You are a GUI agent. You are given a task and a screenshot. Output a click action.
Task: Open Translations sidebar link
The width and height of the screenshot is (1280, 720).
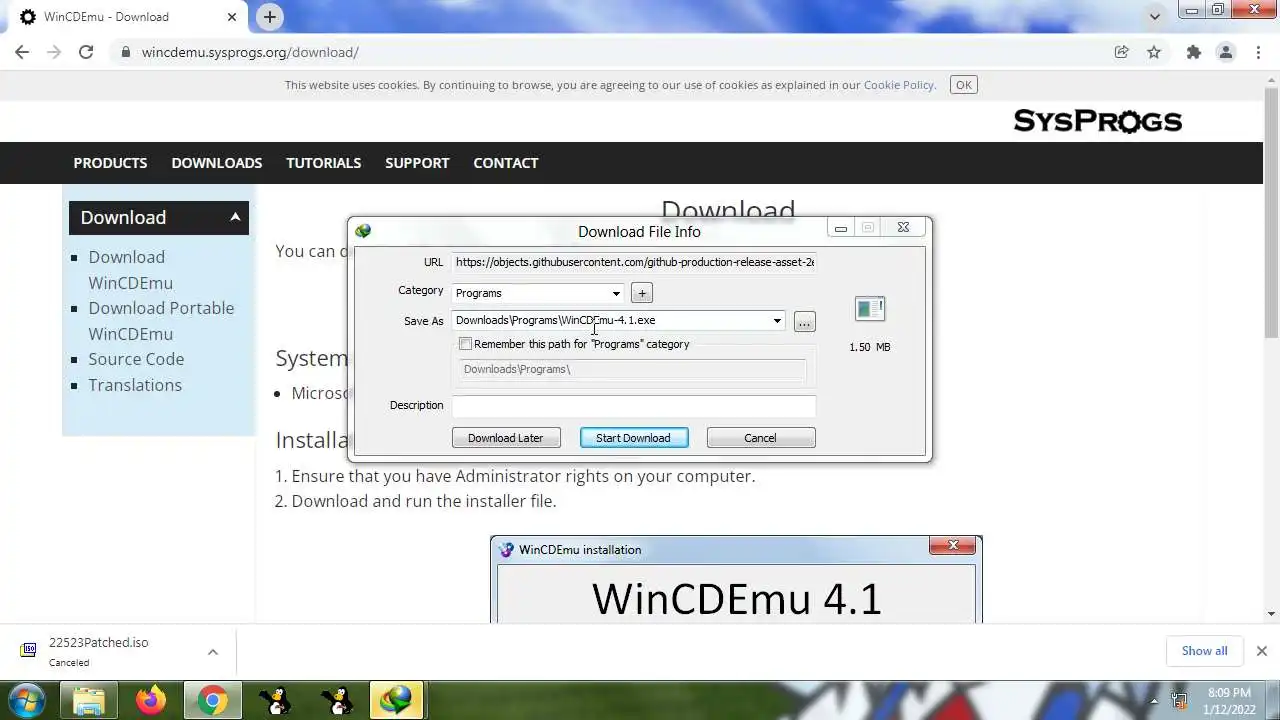pos(135,385)
